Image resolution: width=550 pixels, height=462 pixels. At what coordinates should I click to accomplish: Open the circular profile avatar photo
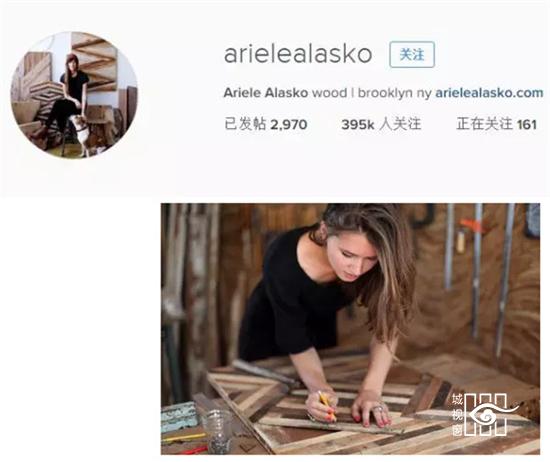pos(74,95)
